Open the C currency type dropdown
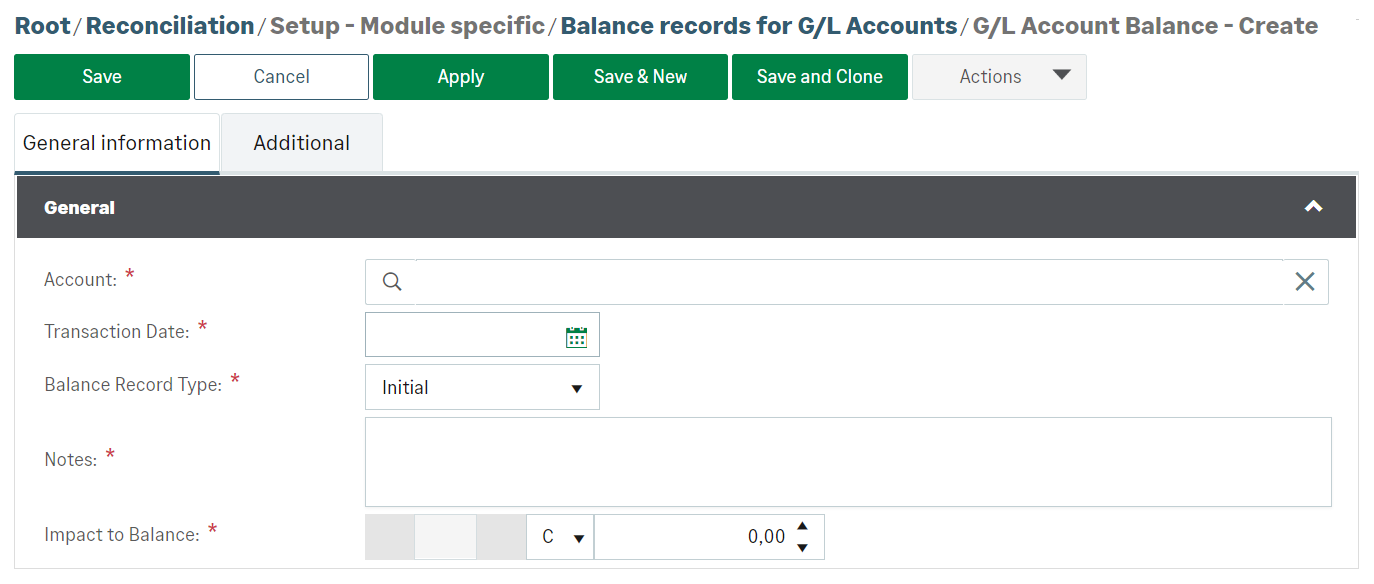This screenshot has width=1374, height=584. 575,537
